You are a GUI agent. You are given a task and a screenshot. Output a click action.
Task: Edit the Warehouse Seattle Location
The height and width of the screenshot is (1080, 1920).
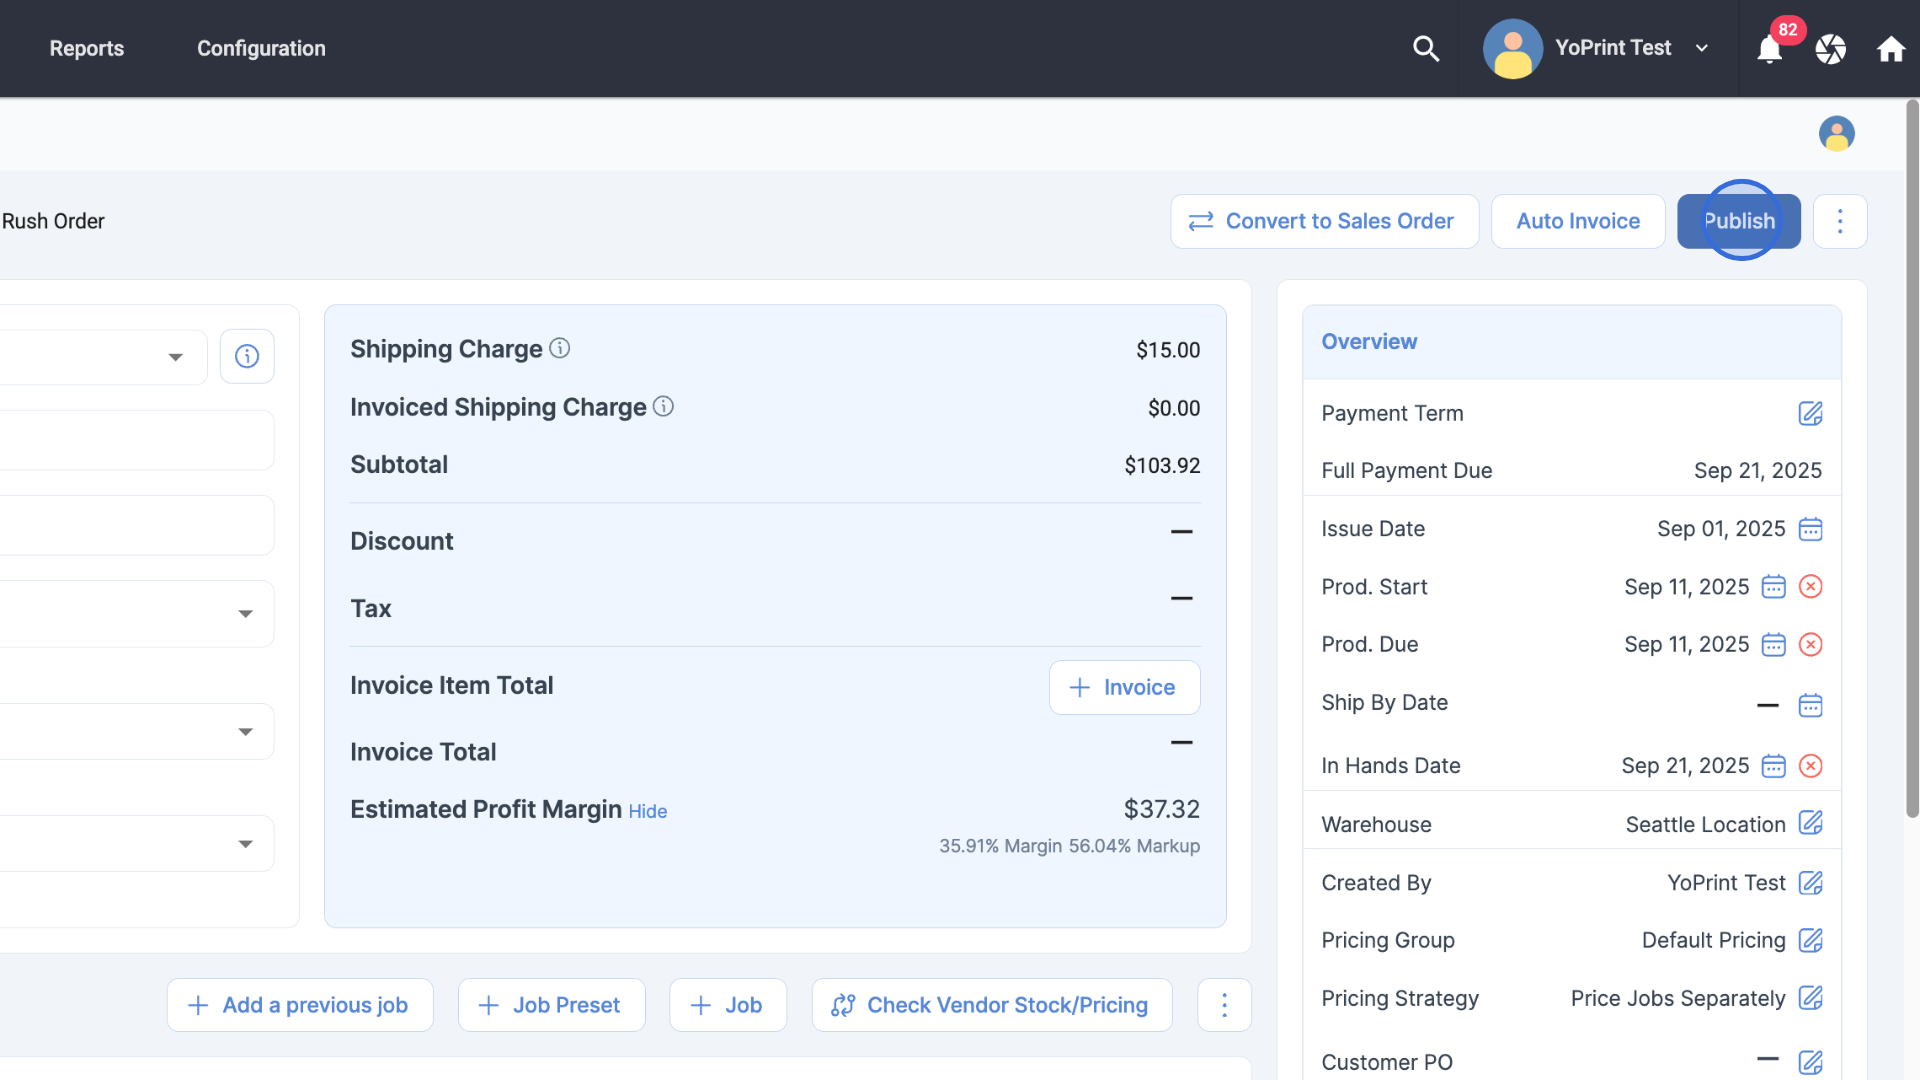(x=1810, y=823)
